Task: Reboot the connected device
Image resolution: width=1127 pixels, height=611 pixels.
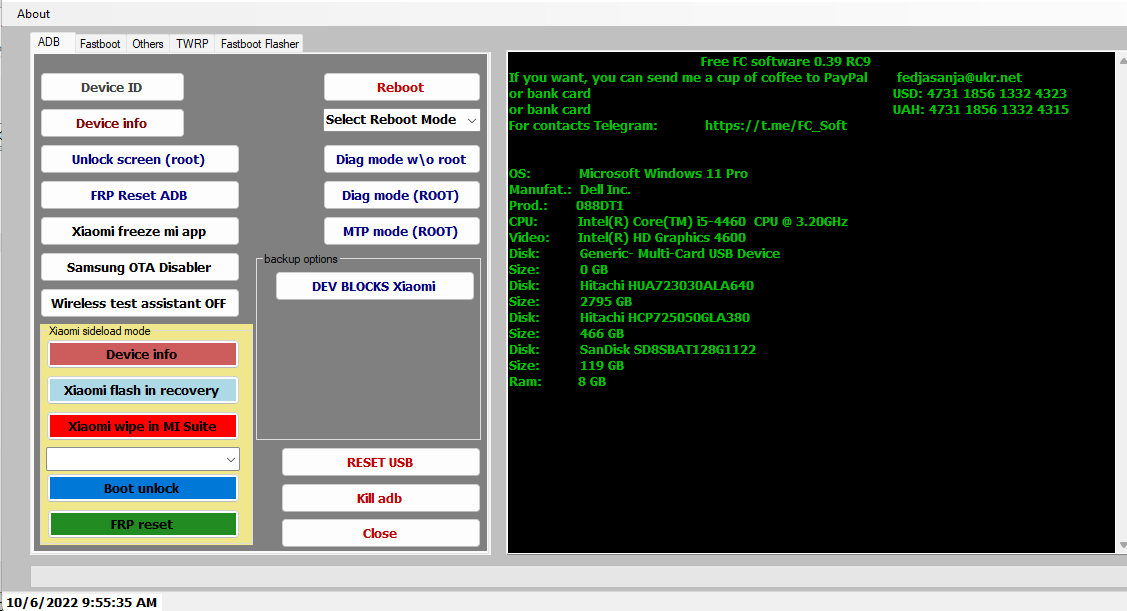Action: [401, 87]
